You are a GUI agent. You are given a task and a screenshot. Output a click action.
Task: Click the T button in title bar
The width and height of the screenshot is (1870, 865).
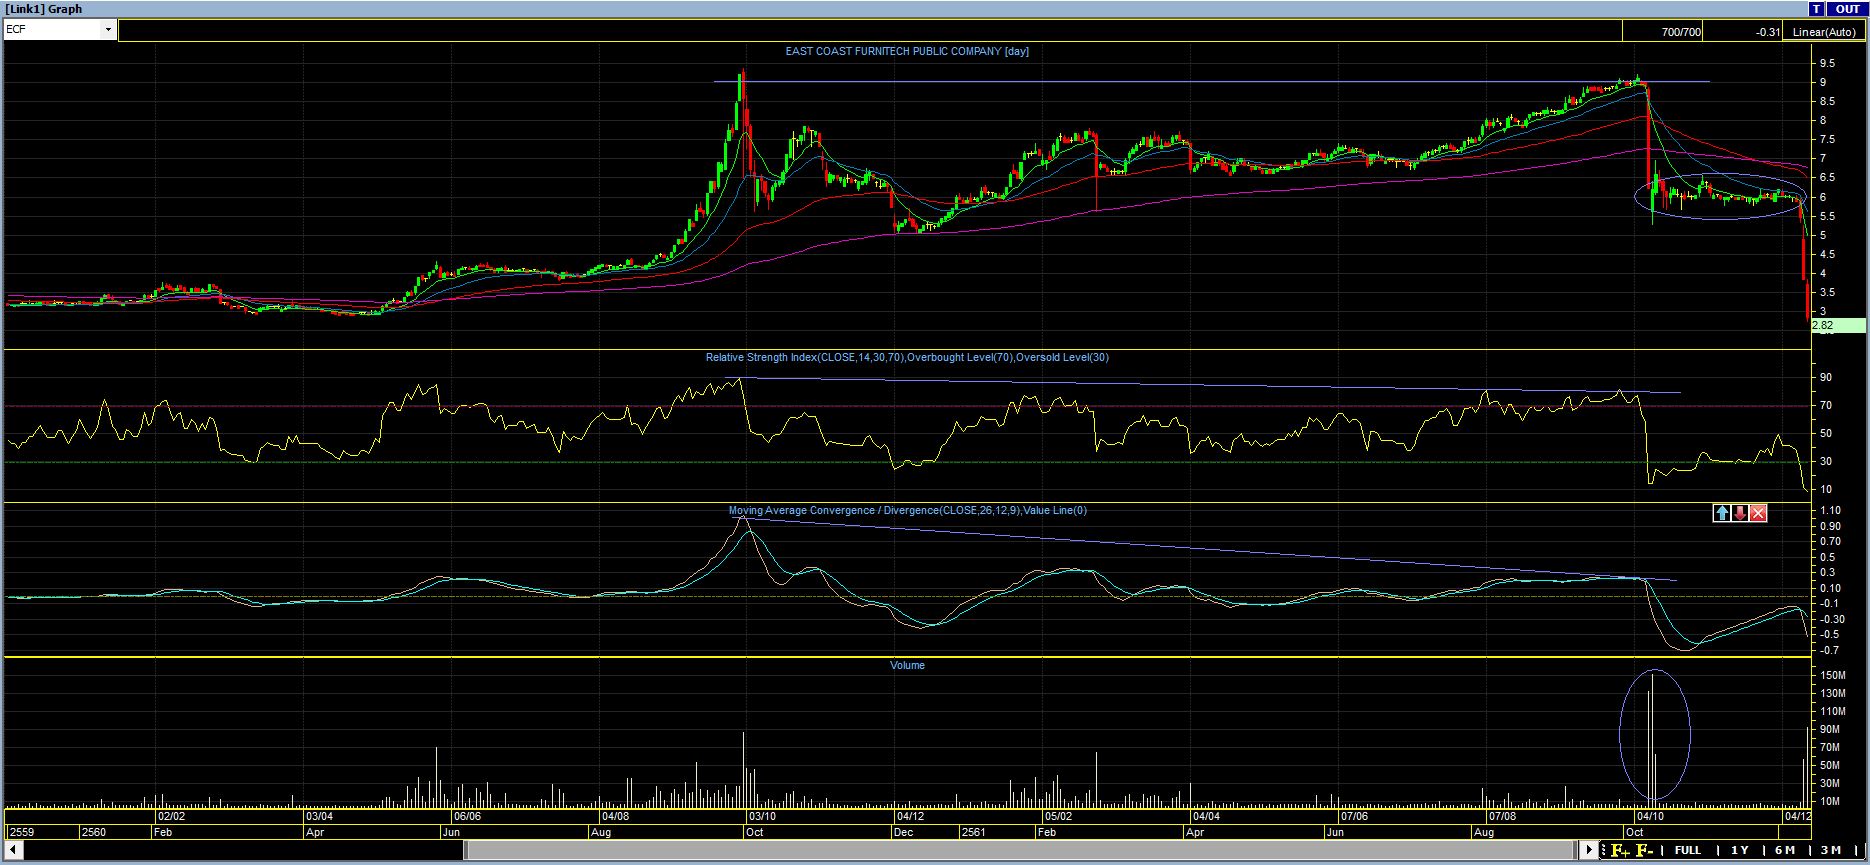[1816, 9]
